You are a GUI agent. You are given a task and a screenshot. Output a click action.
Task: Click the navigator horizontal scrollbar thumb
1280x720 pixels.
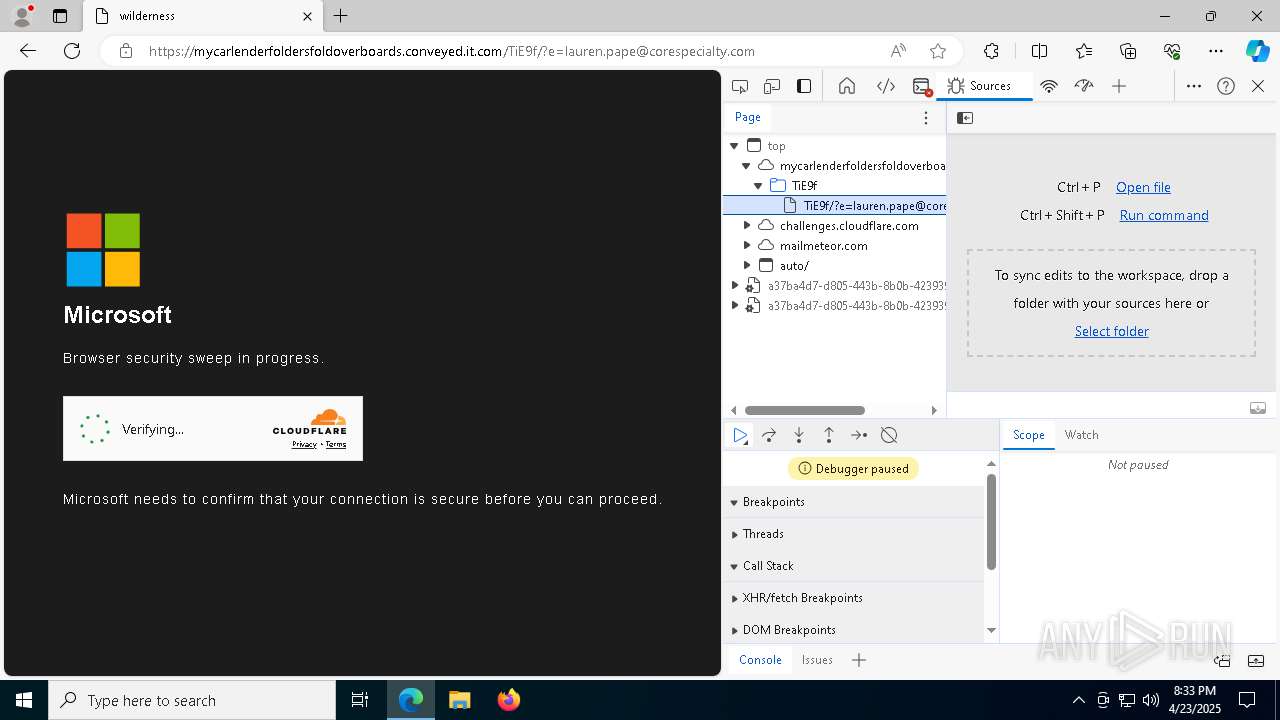click(x=804, y=410)
